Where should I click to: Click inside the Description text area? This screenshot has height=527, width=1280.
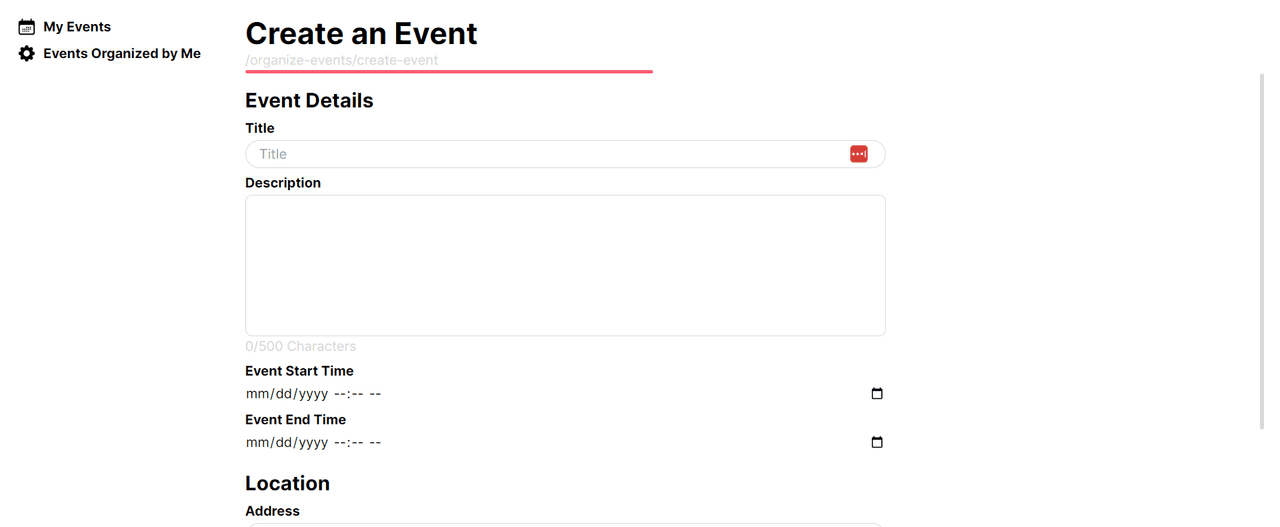click(x=565, y=266)
